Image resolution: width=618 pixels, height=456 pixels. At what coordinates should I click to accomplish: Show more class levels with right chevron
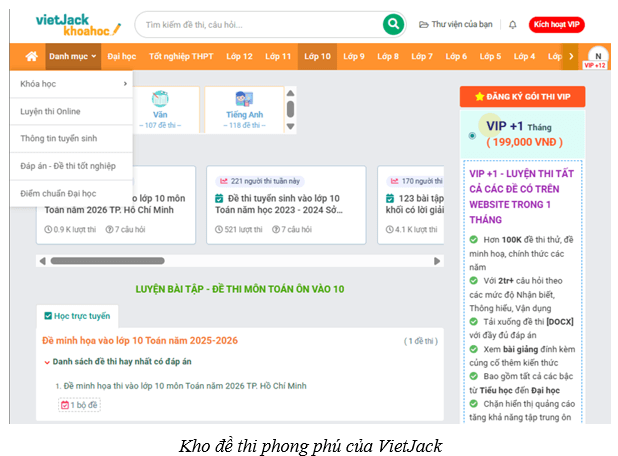coord(571,56)
